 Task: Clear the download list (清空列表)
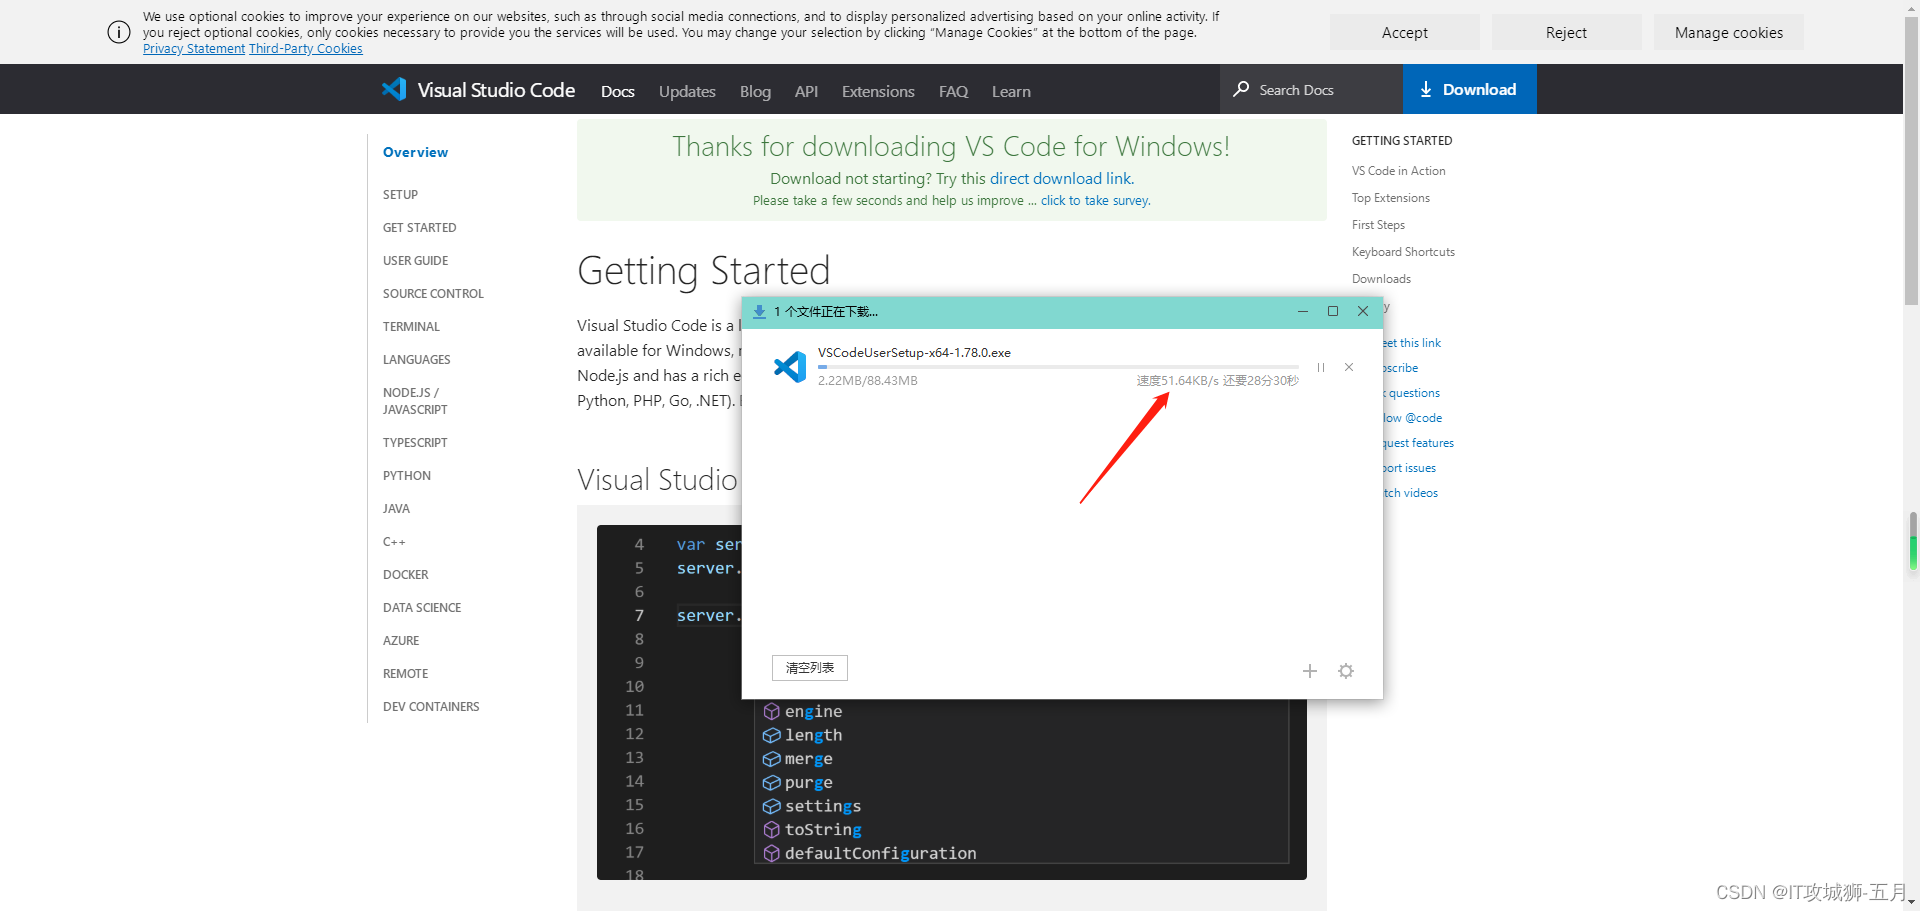(810, 668)
